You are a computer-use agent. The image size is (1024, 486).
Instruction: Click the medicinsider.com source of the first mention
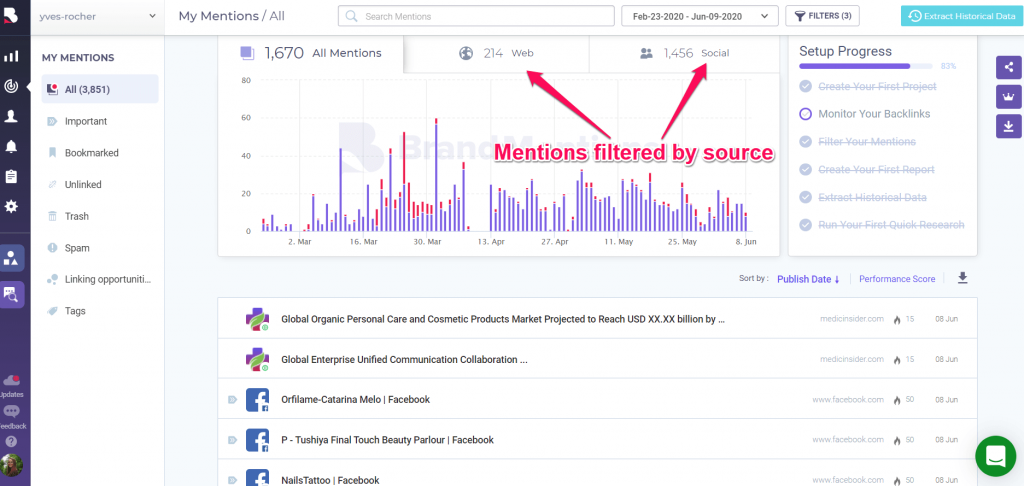[x=852, y=319]
